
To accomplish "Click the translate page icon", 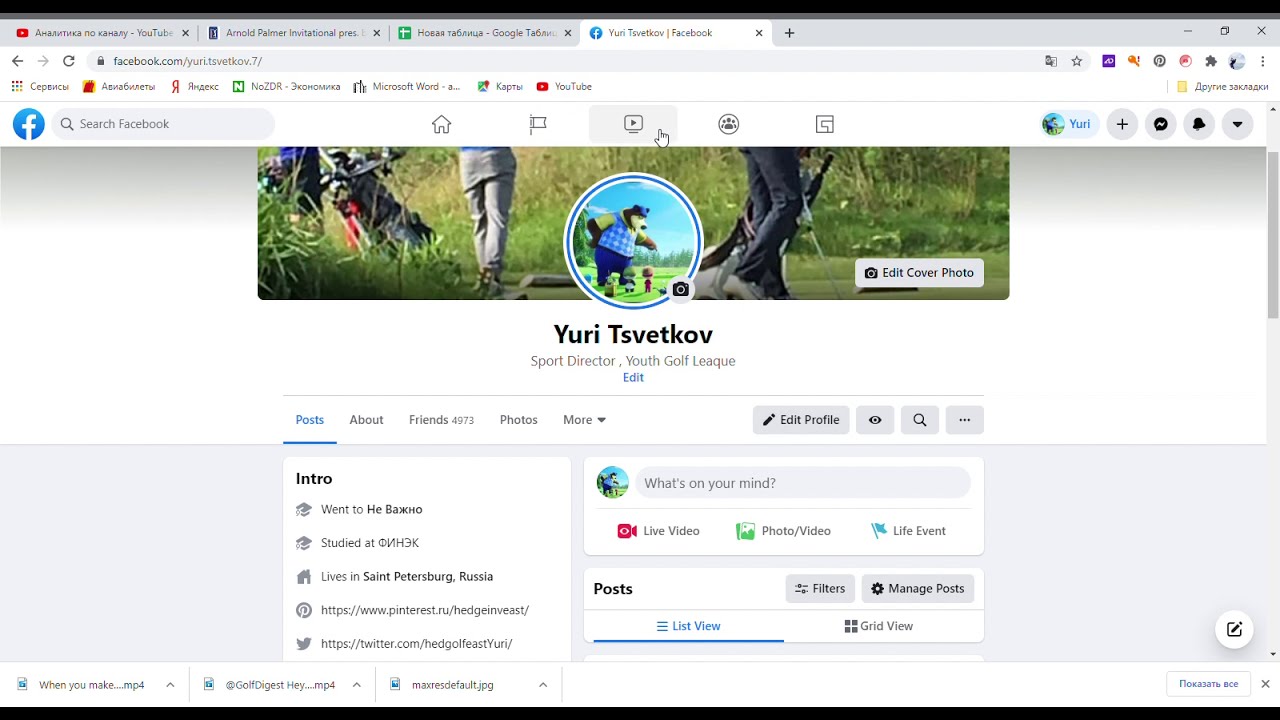I will tap(1051, 61).
